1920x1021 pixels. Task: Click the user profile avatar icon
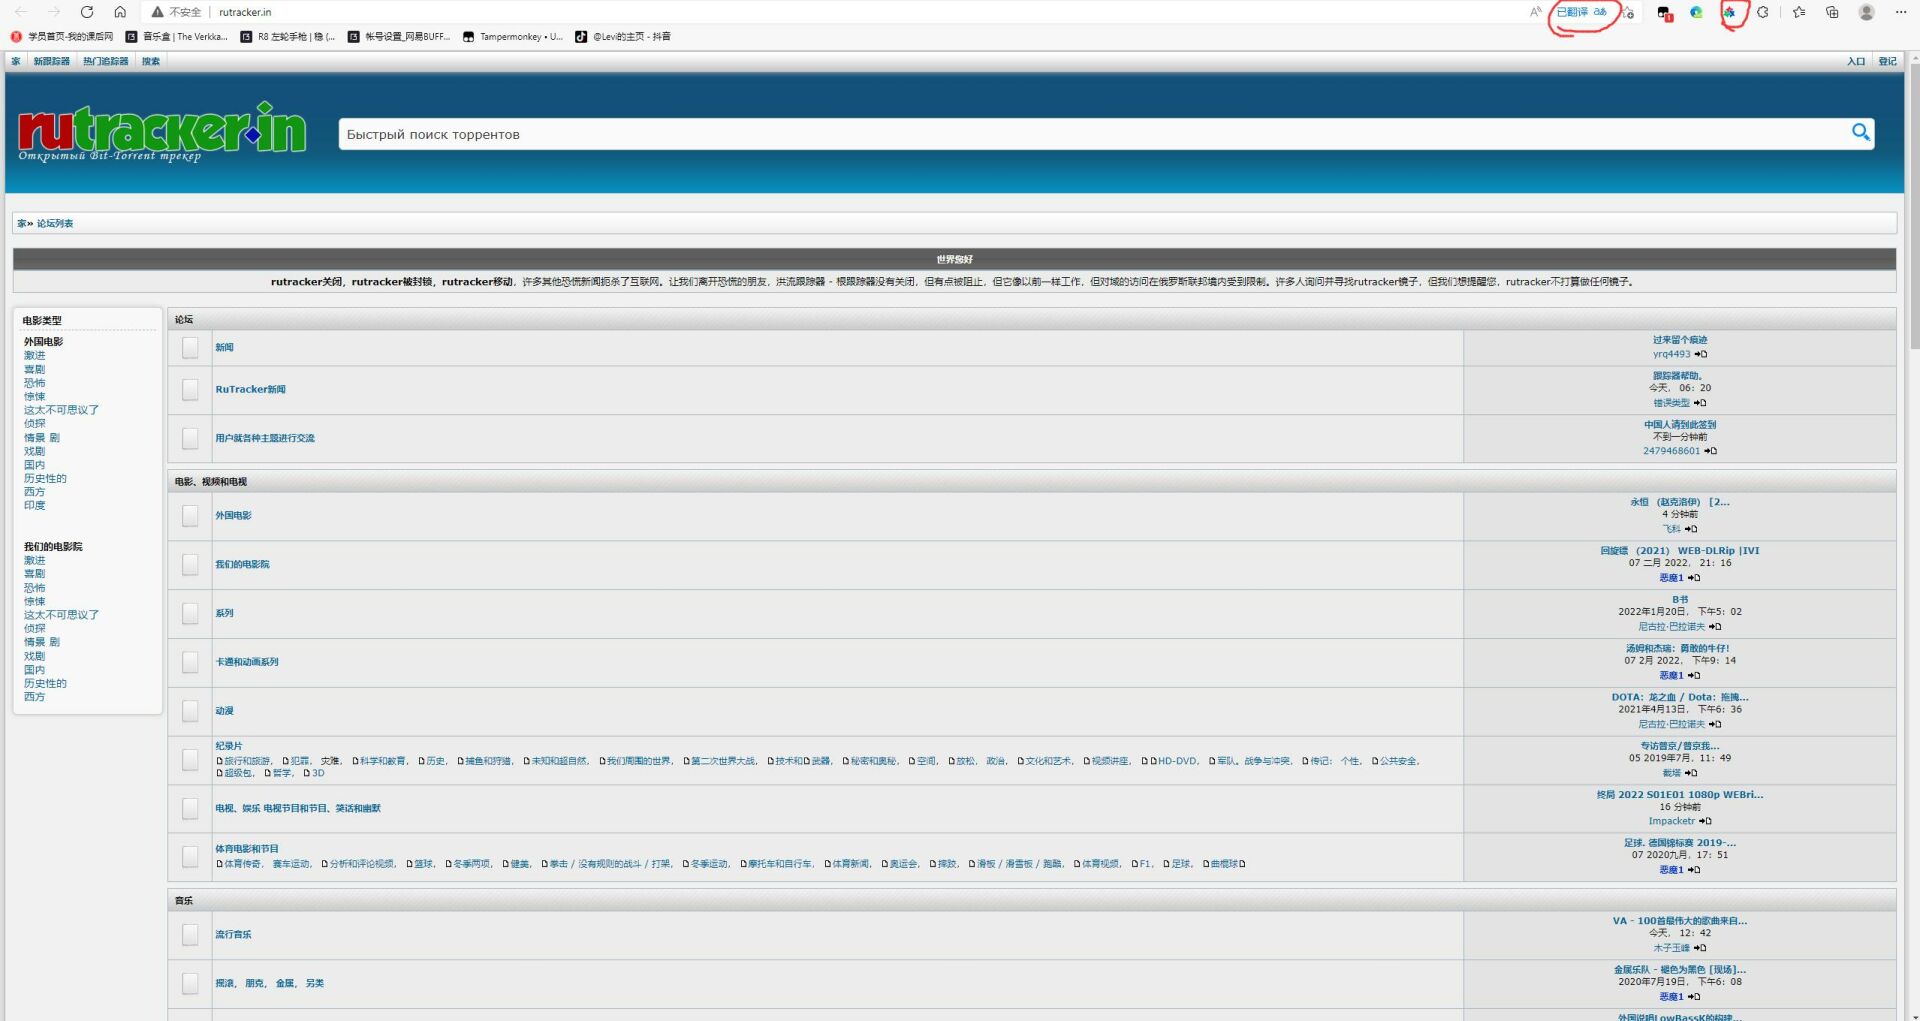[1866, 13]
